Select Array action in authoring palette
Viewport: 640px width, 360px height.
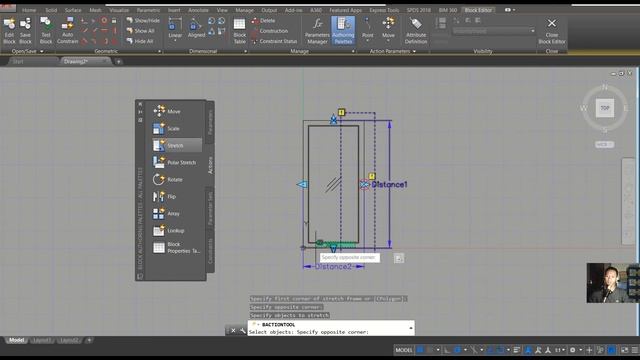[x=176, y=213]
